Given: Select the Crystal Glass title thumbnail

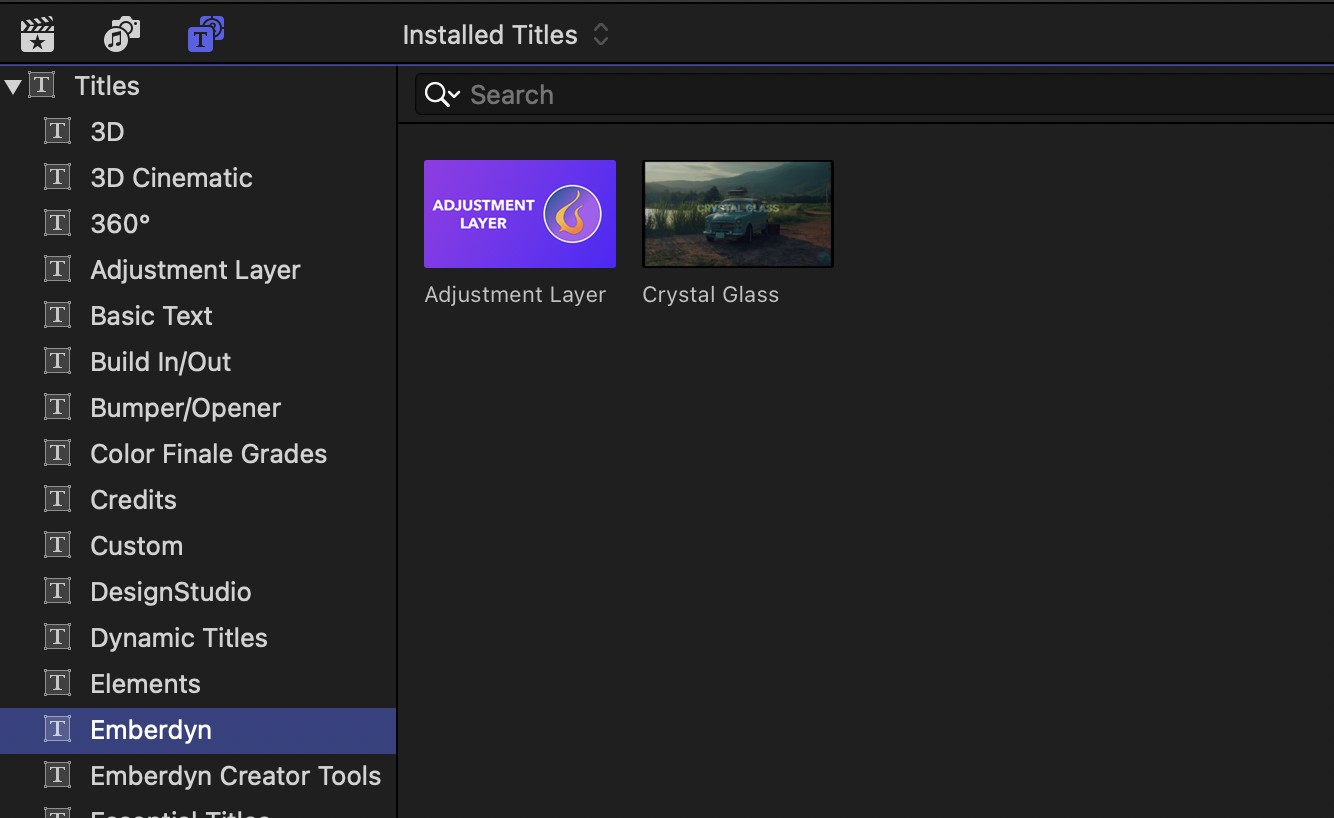Looking at the screenshot, I should pos(738,214).
